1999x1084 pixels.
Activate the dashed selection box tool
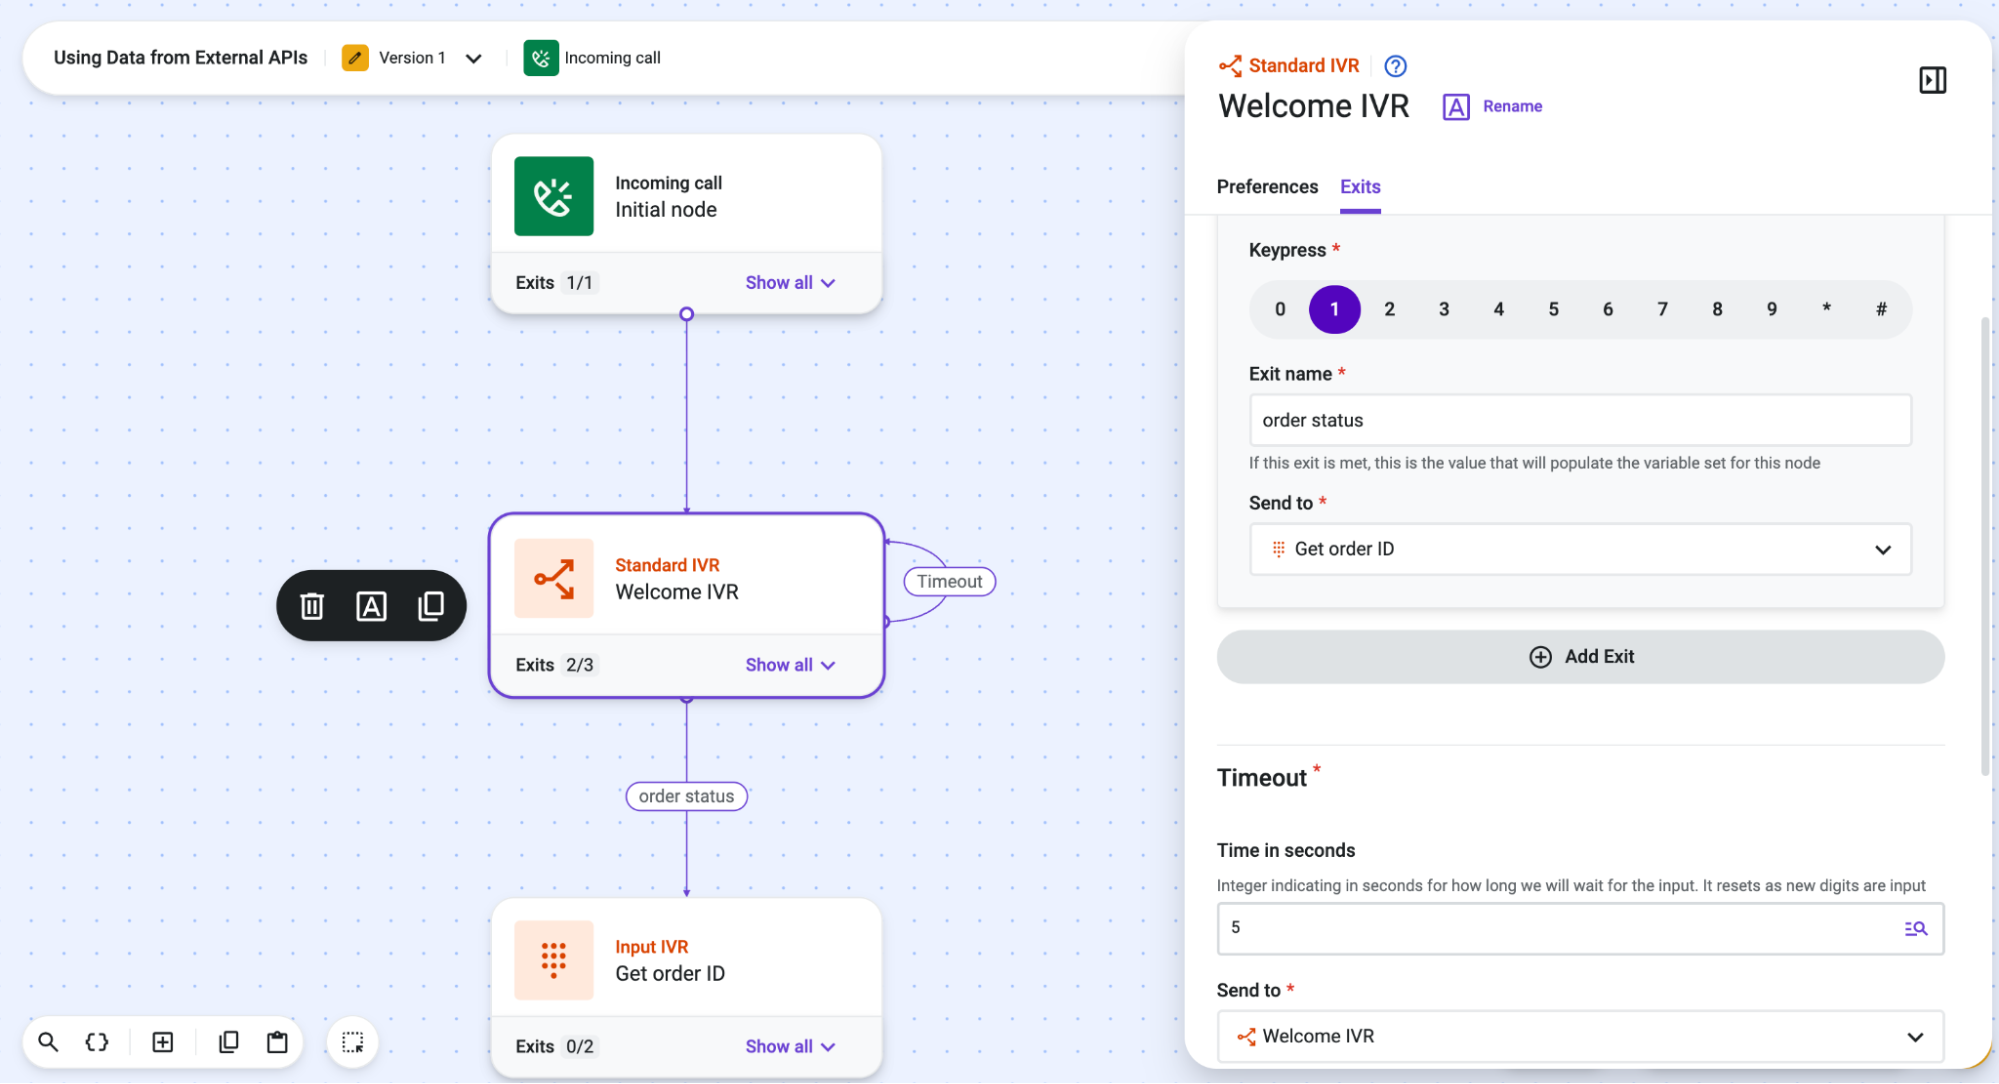353,1042
